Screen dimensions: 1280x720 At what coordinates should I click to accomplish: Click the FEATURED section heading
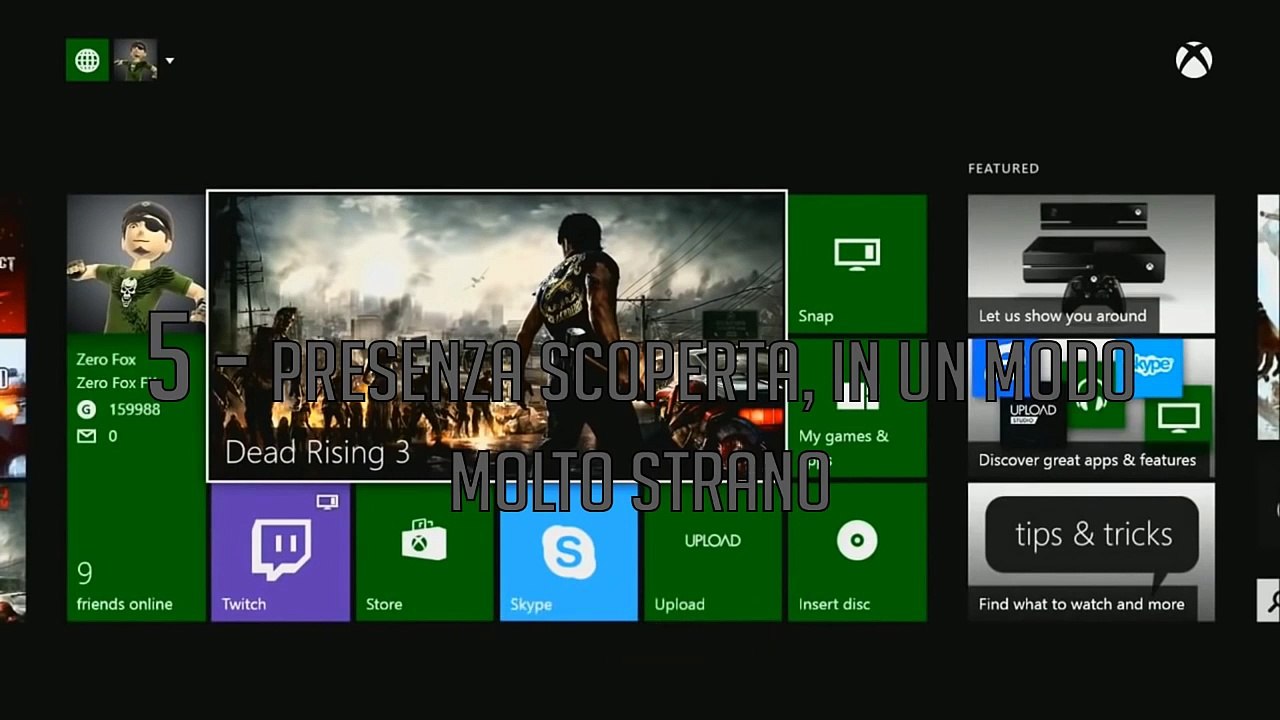(1003, 168)
